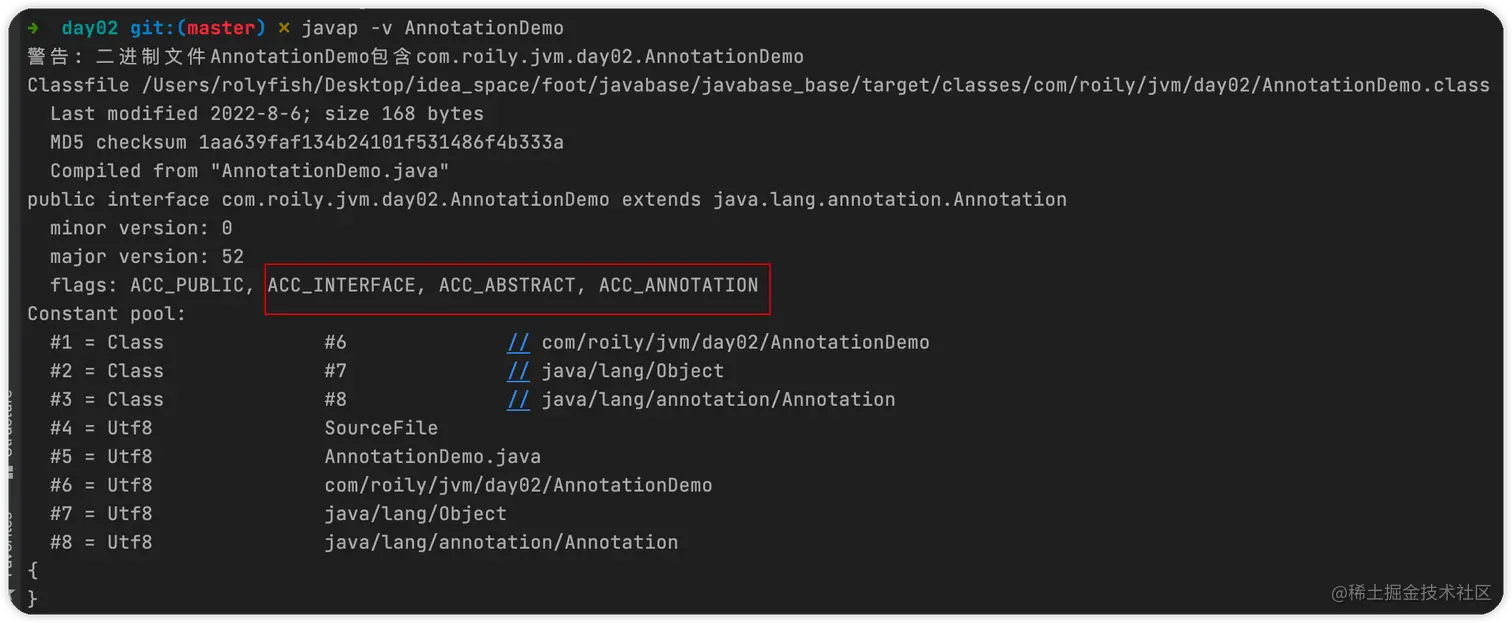This screenshot has width=1512, height=623.
Task: Click ACC_ANNOTATION inside the red highlight box
Action: (678, 285)
